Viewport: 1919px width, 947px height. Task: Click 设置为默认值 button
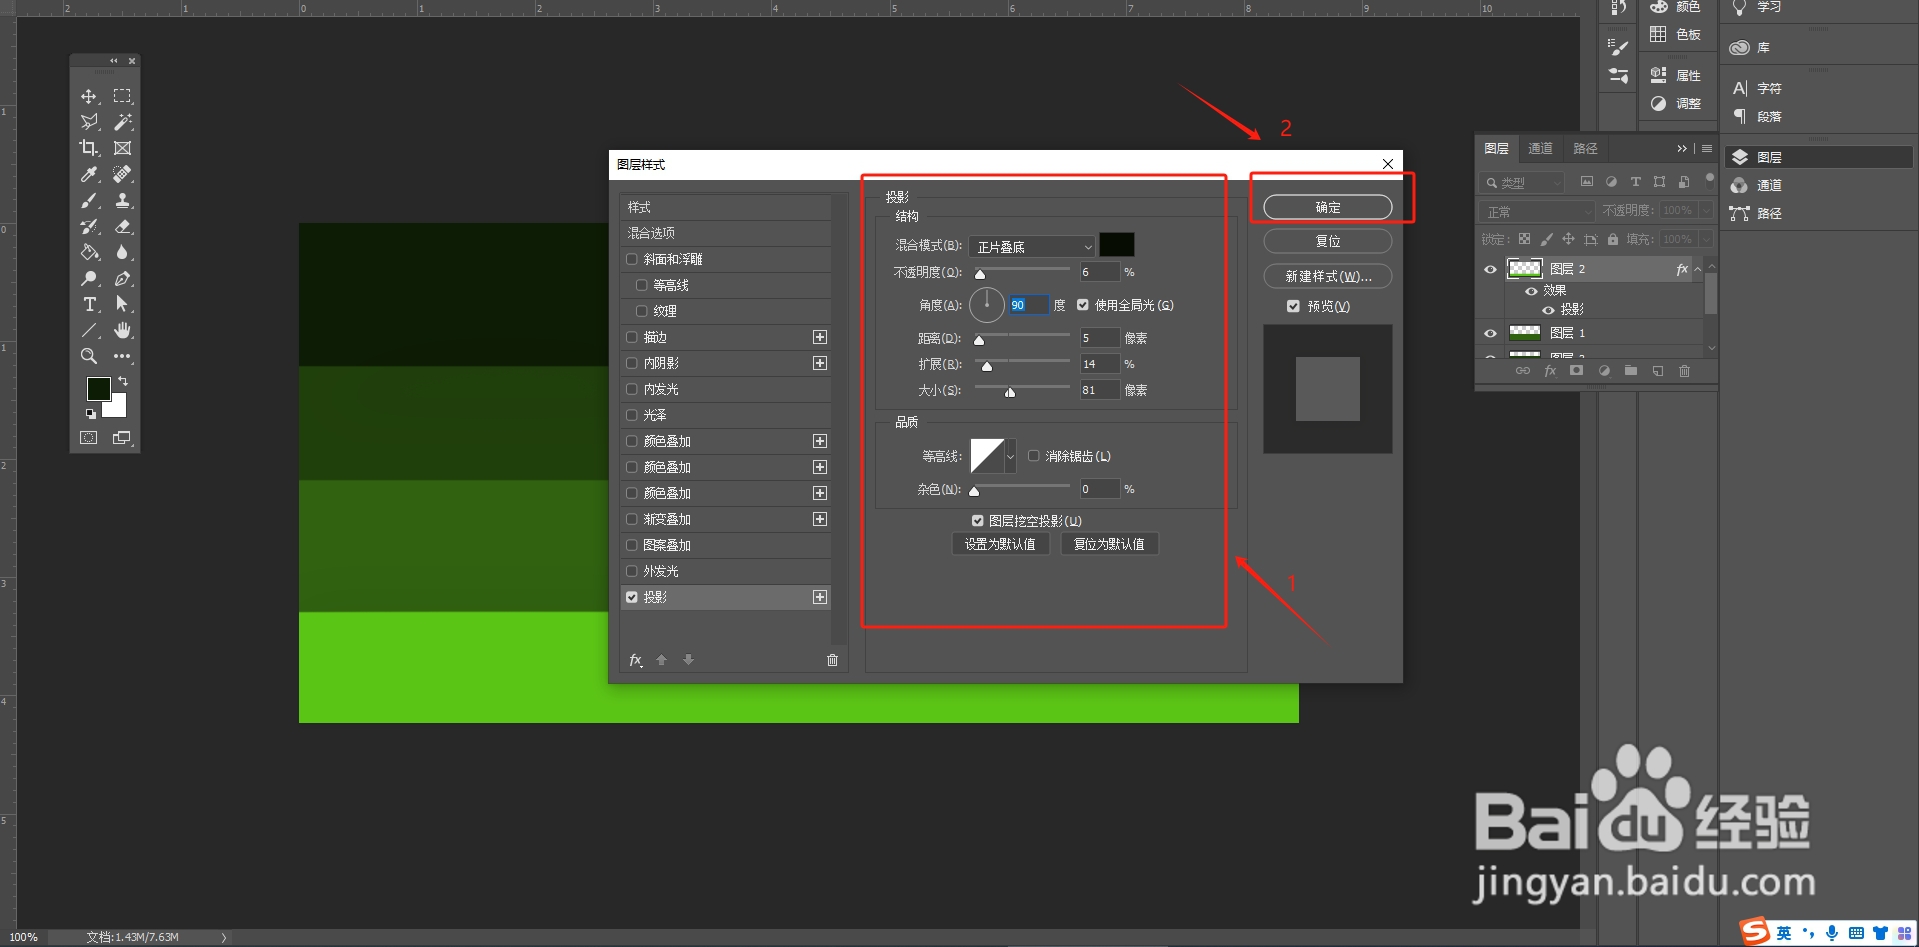pyautogui.click(x=1000, y=544)
